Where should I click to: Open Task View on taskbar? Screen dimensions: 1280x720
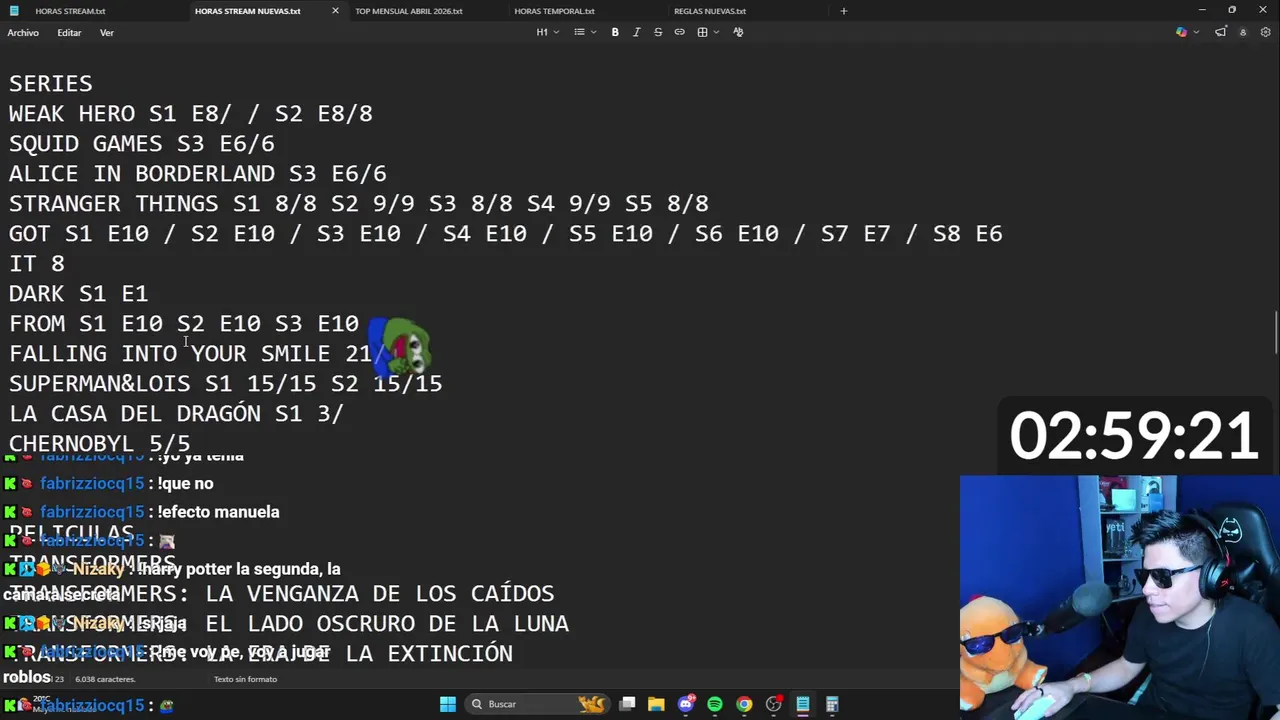[627, 704]
